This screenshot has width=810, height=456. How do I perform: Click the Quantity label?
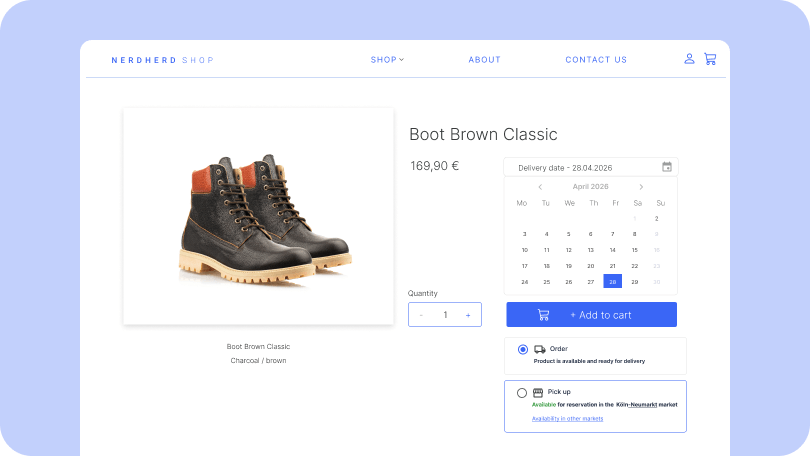[423, 293]
